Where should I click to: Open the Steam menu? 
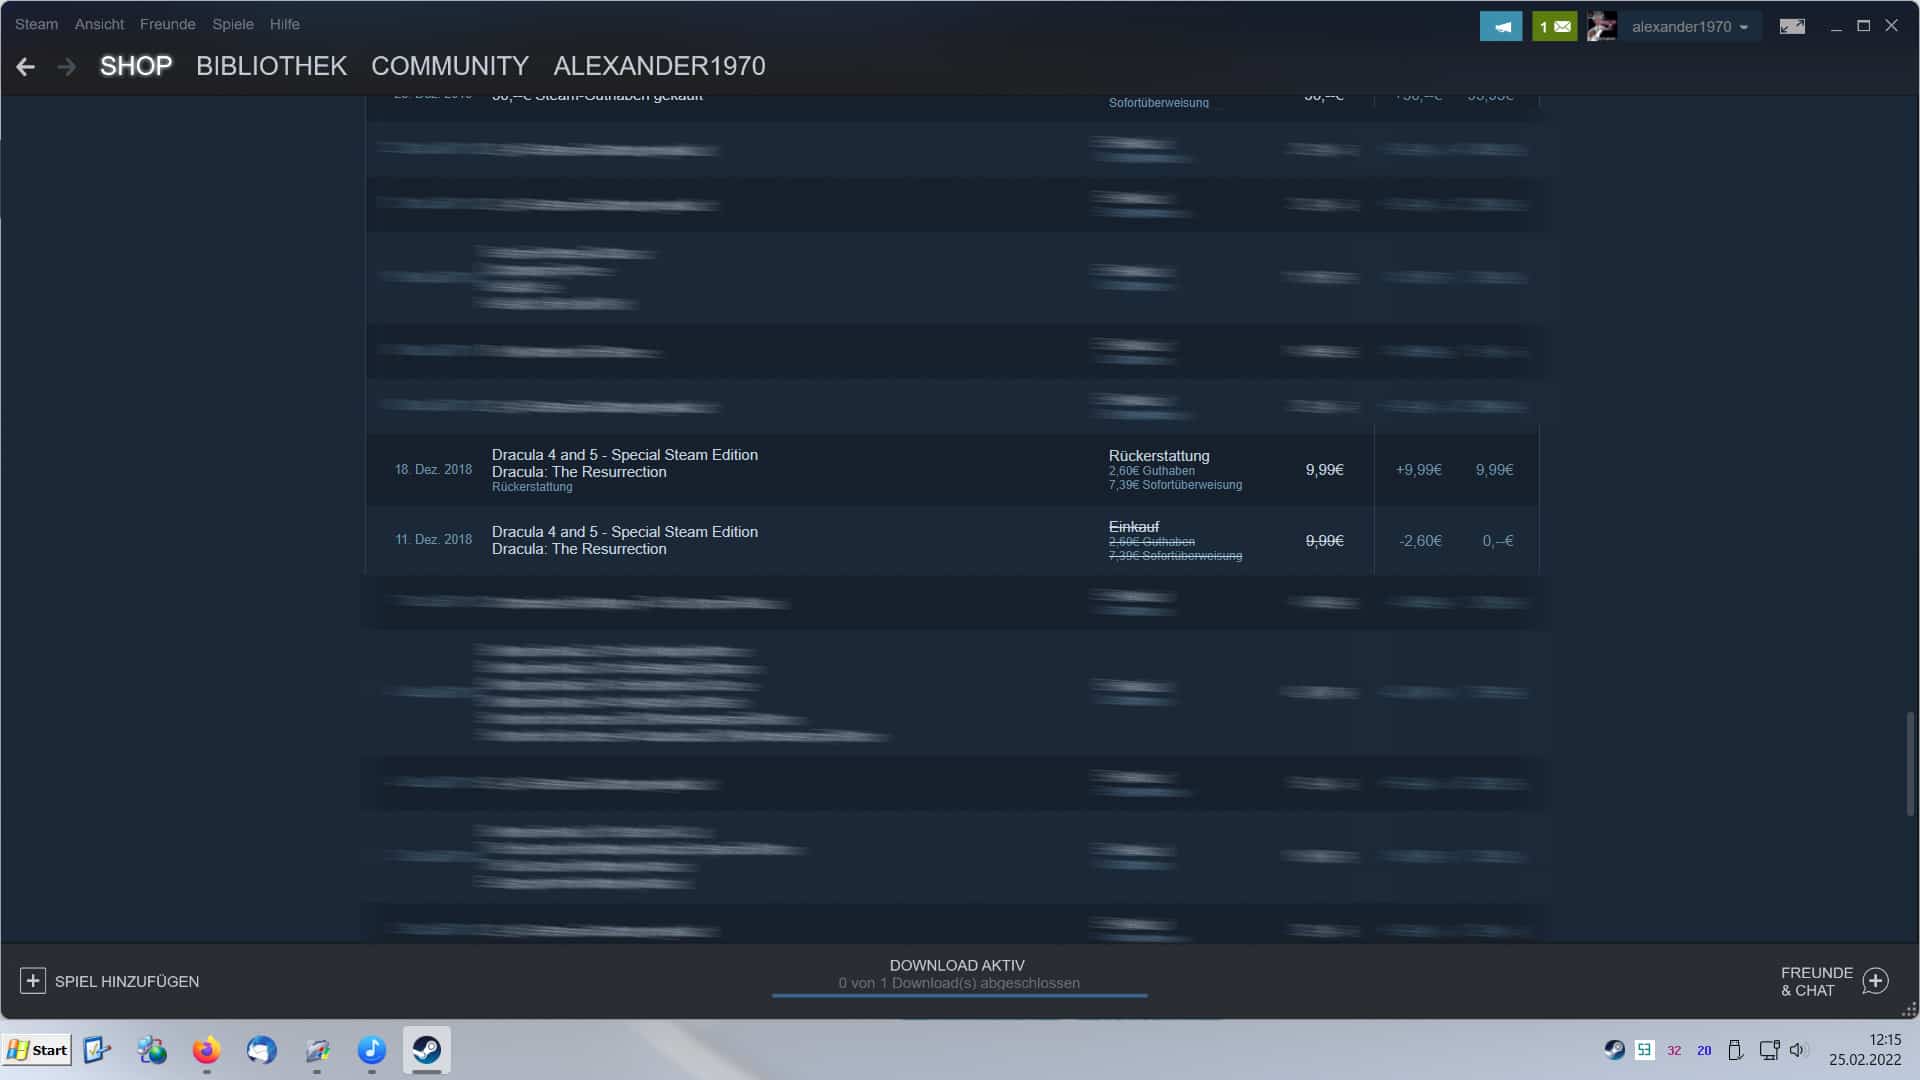point(36,24)
